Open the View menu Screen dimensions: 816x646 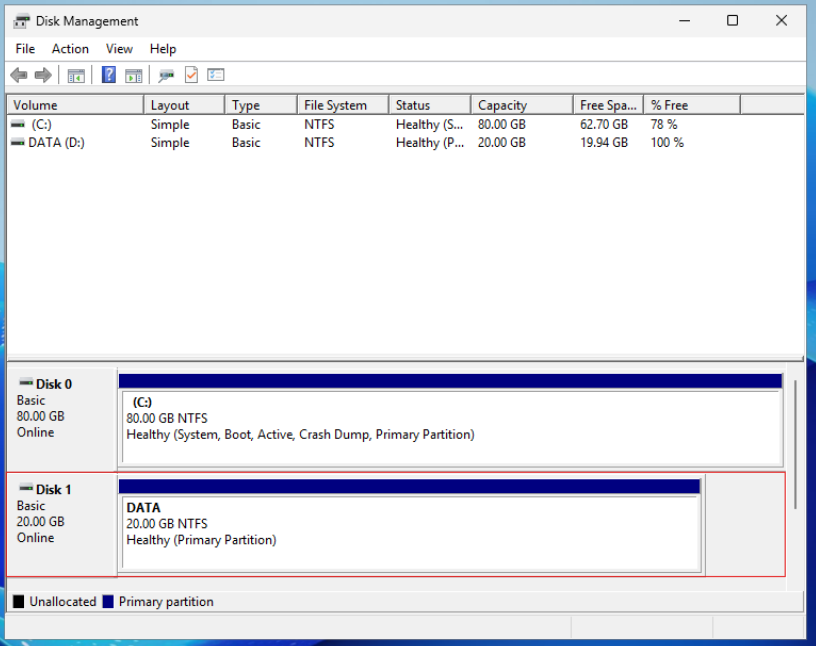[x=119, y=49]
